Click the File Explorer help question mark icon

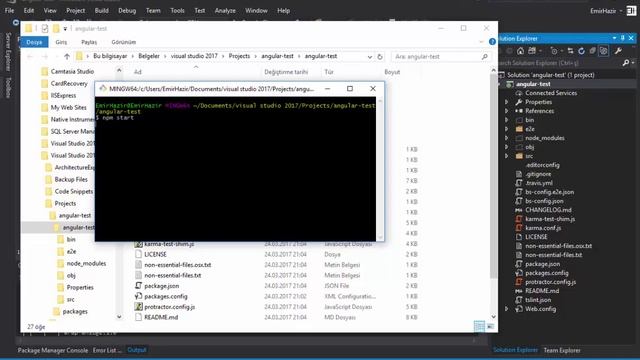tap(492, 42)
